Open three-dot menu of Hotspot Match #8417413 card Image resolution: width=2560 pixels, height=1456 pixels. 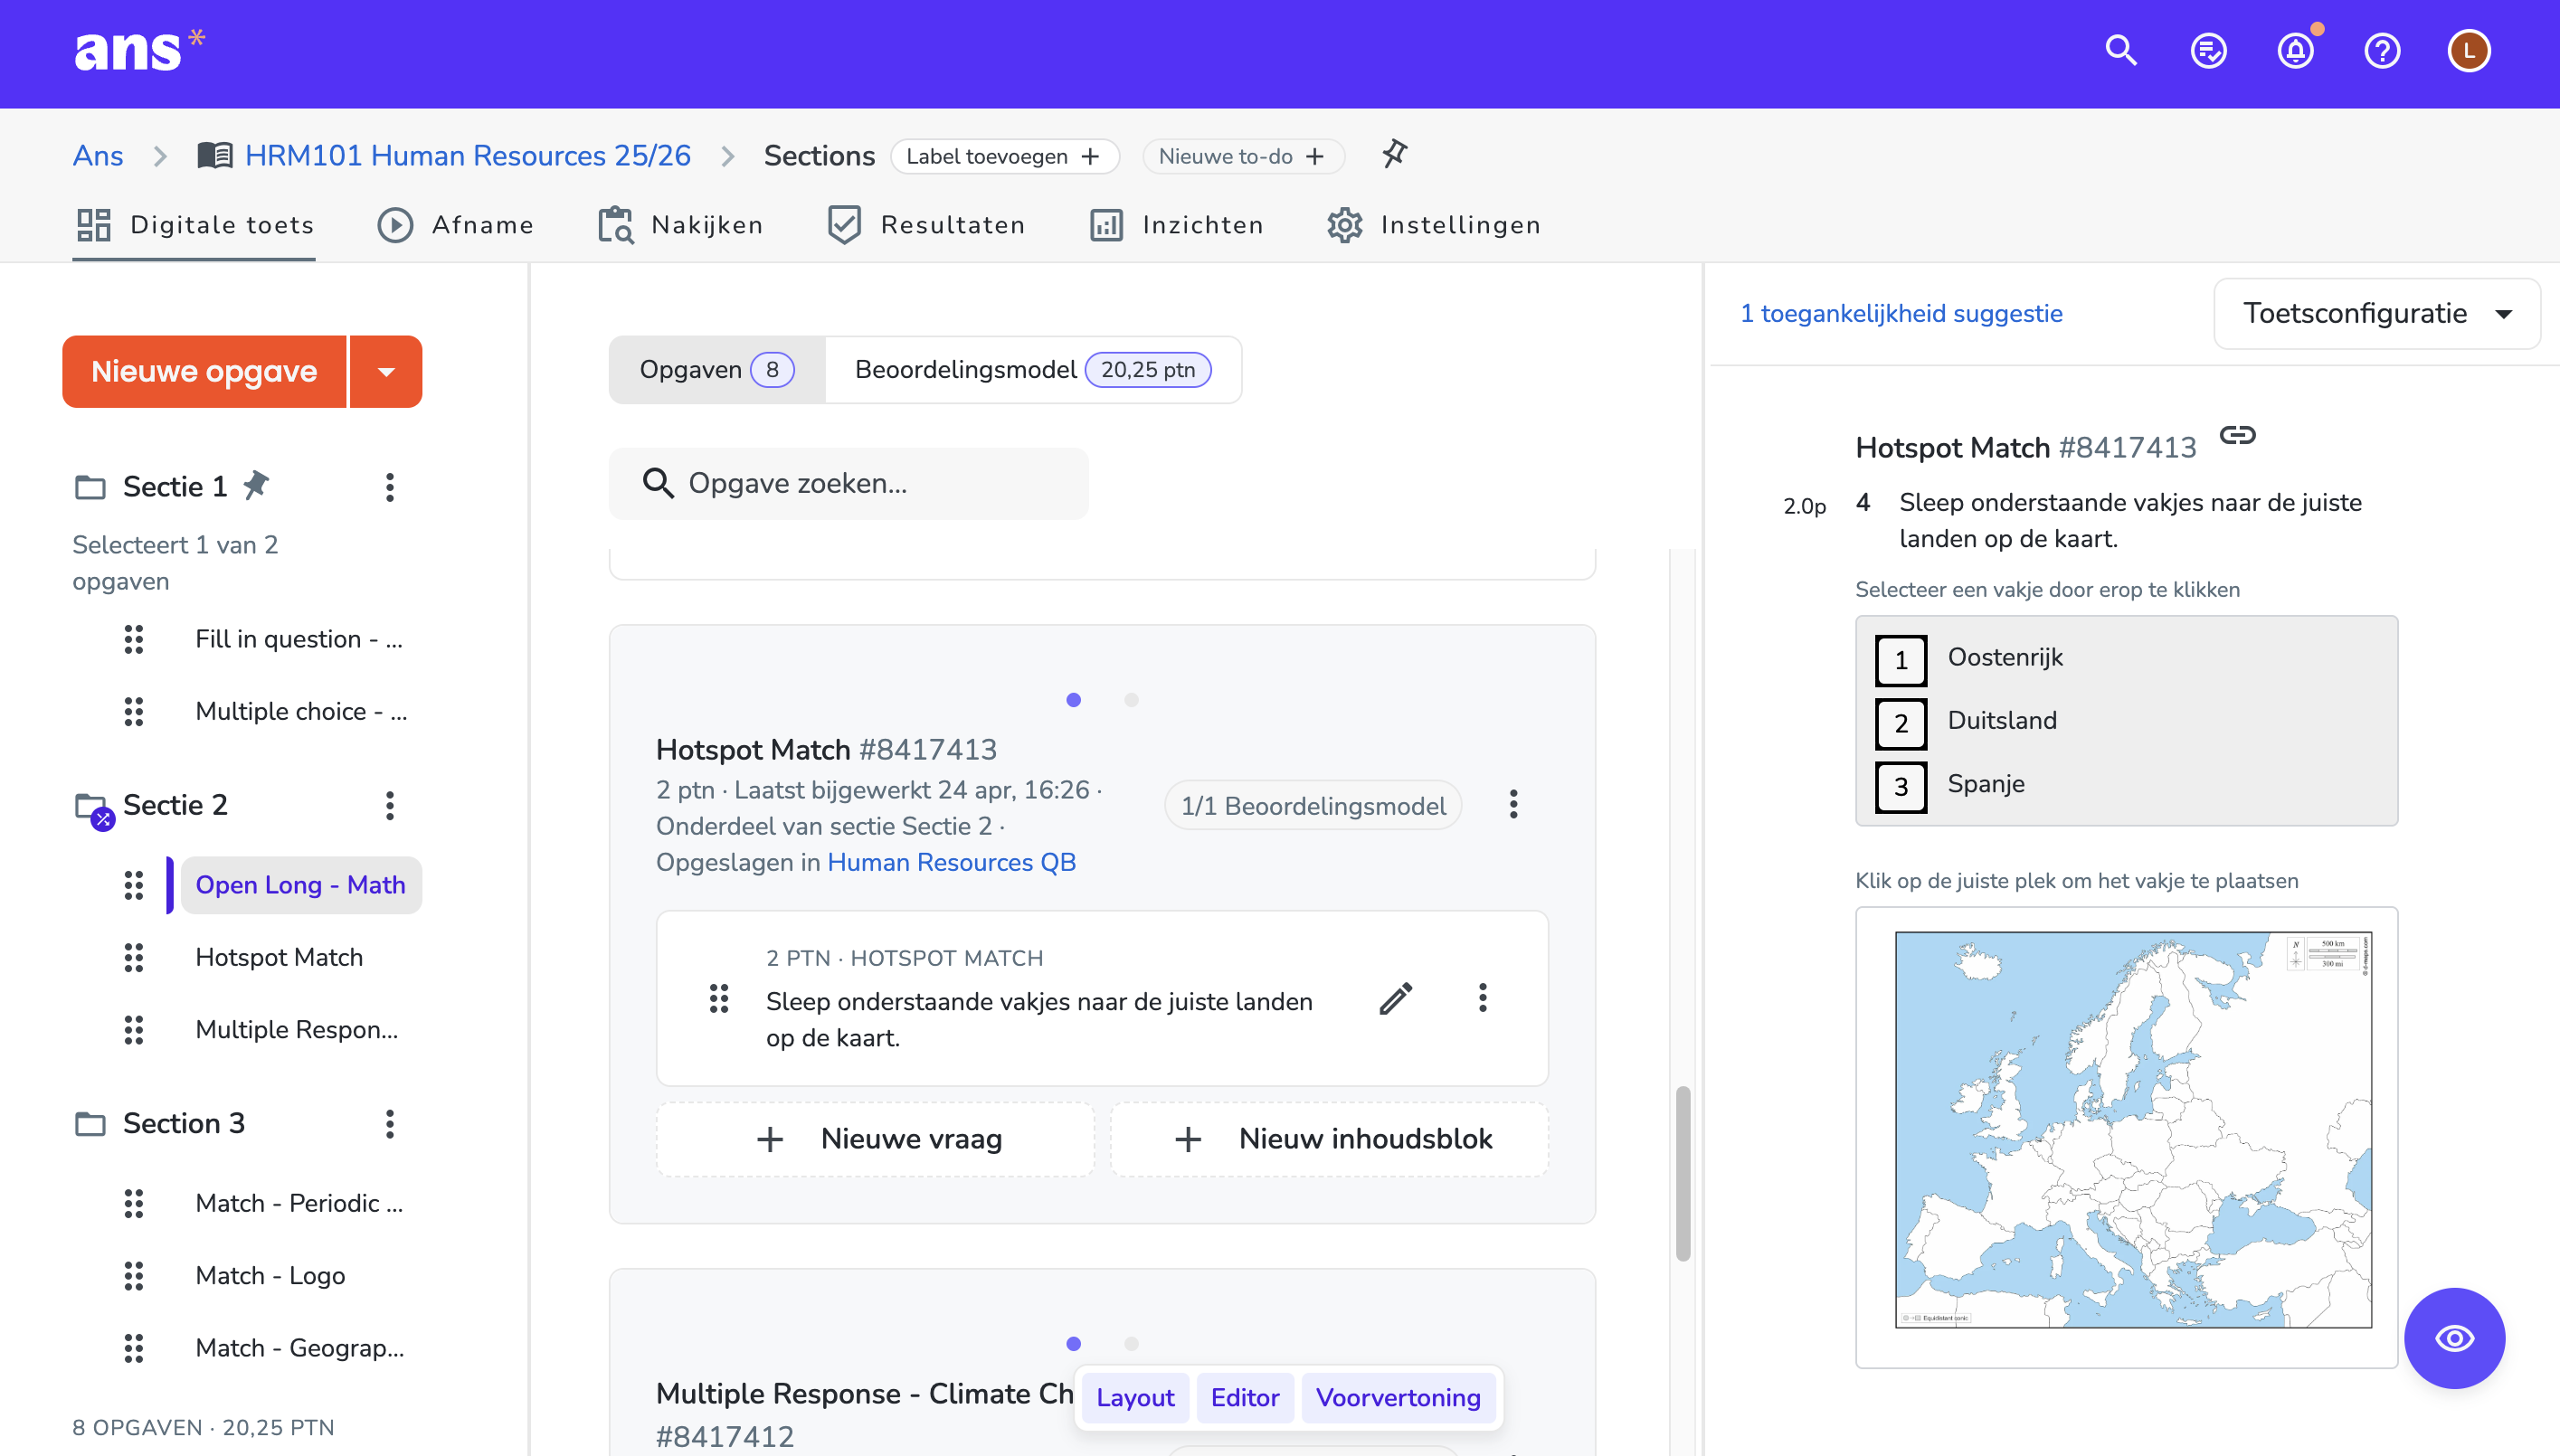coord(1514,804)
